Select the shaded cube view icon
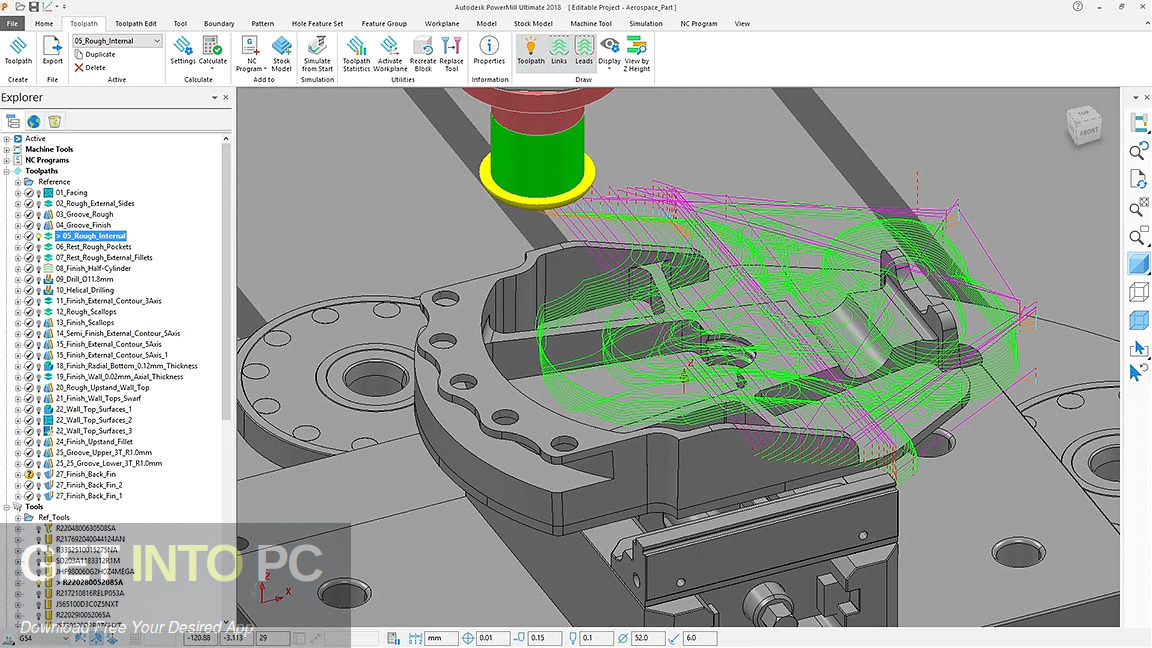This screenshot has width=1152, height=648. click(x=1139, y=320)
